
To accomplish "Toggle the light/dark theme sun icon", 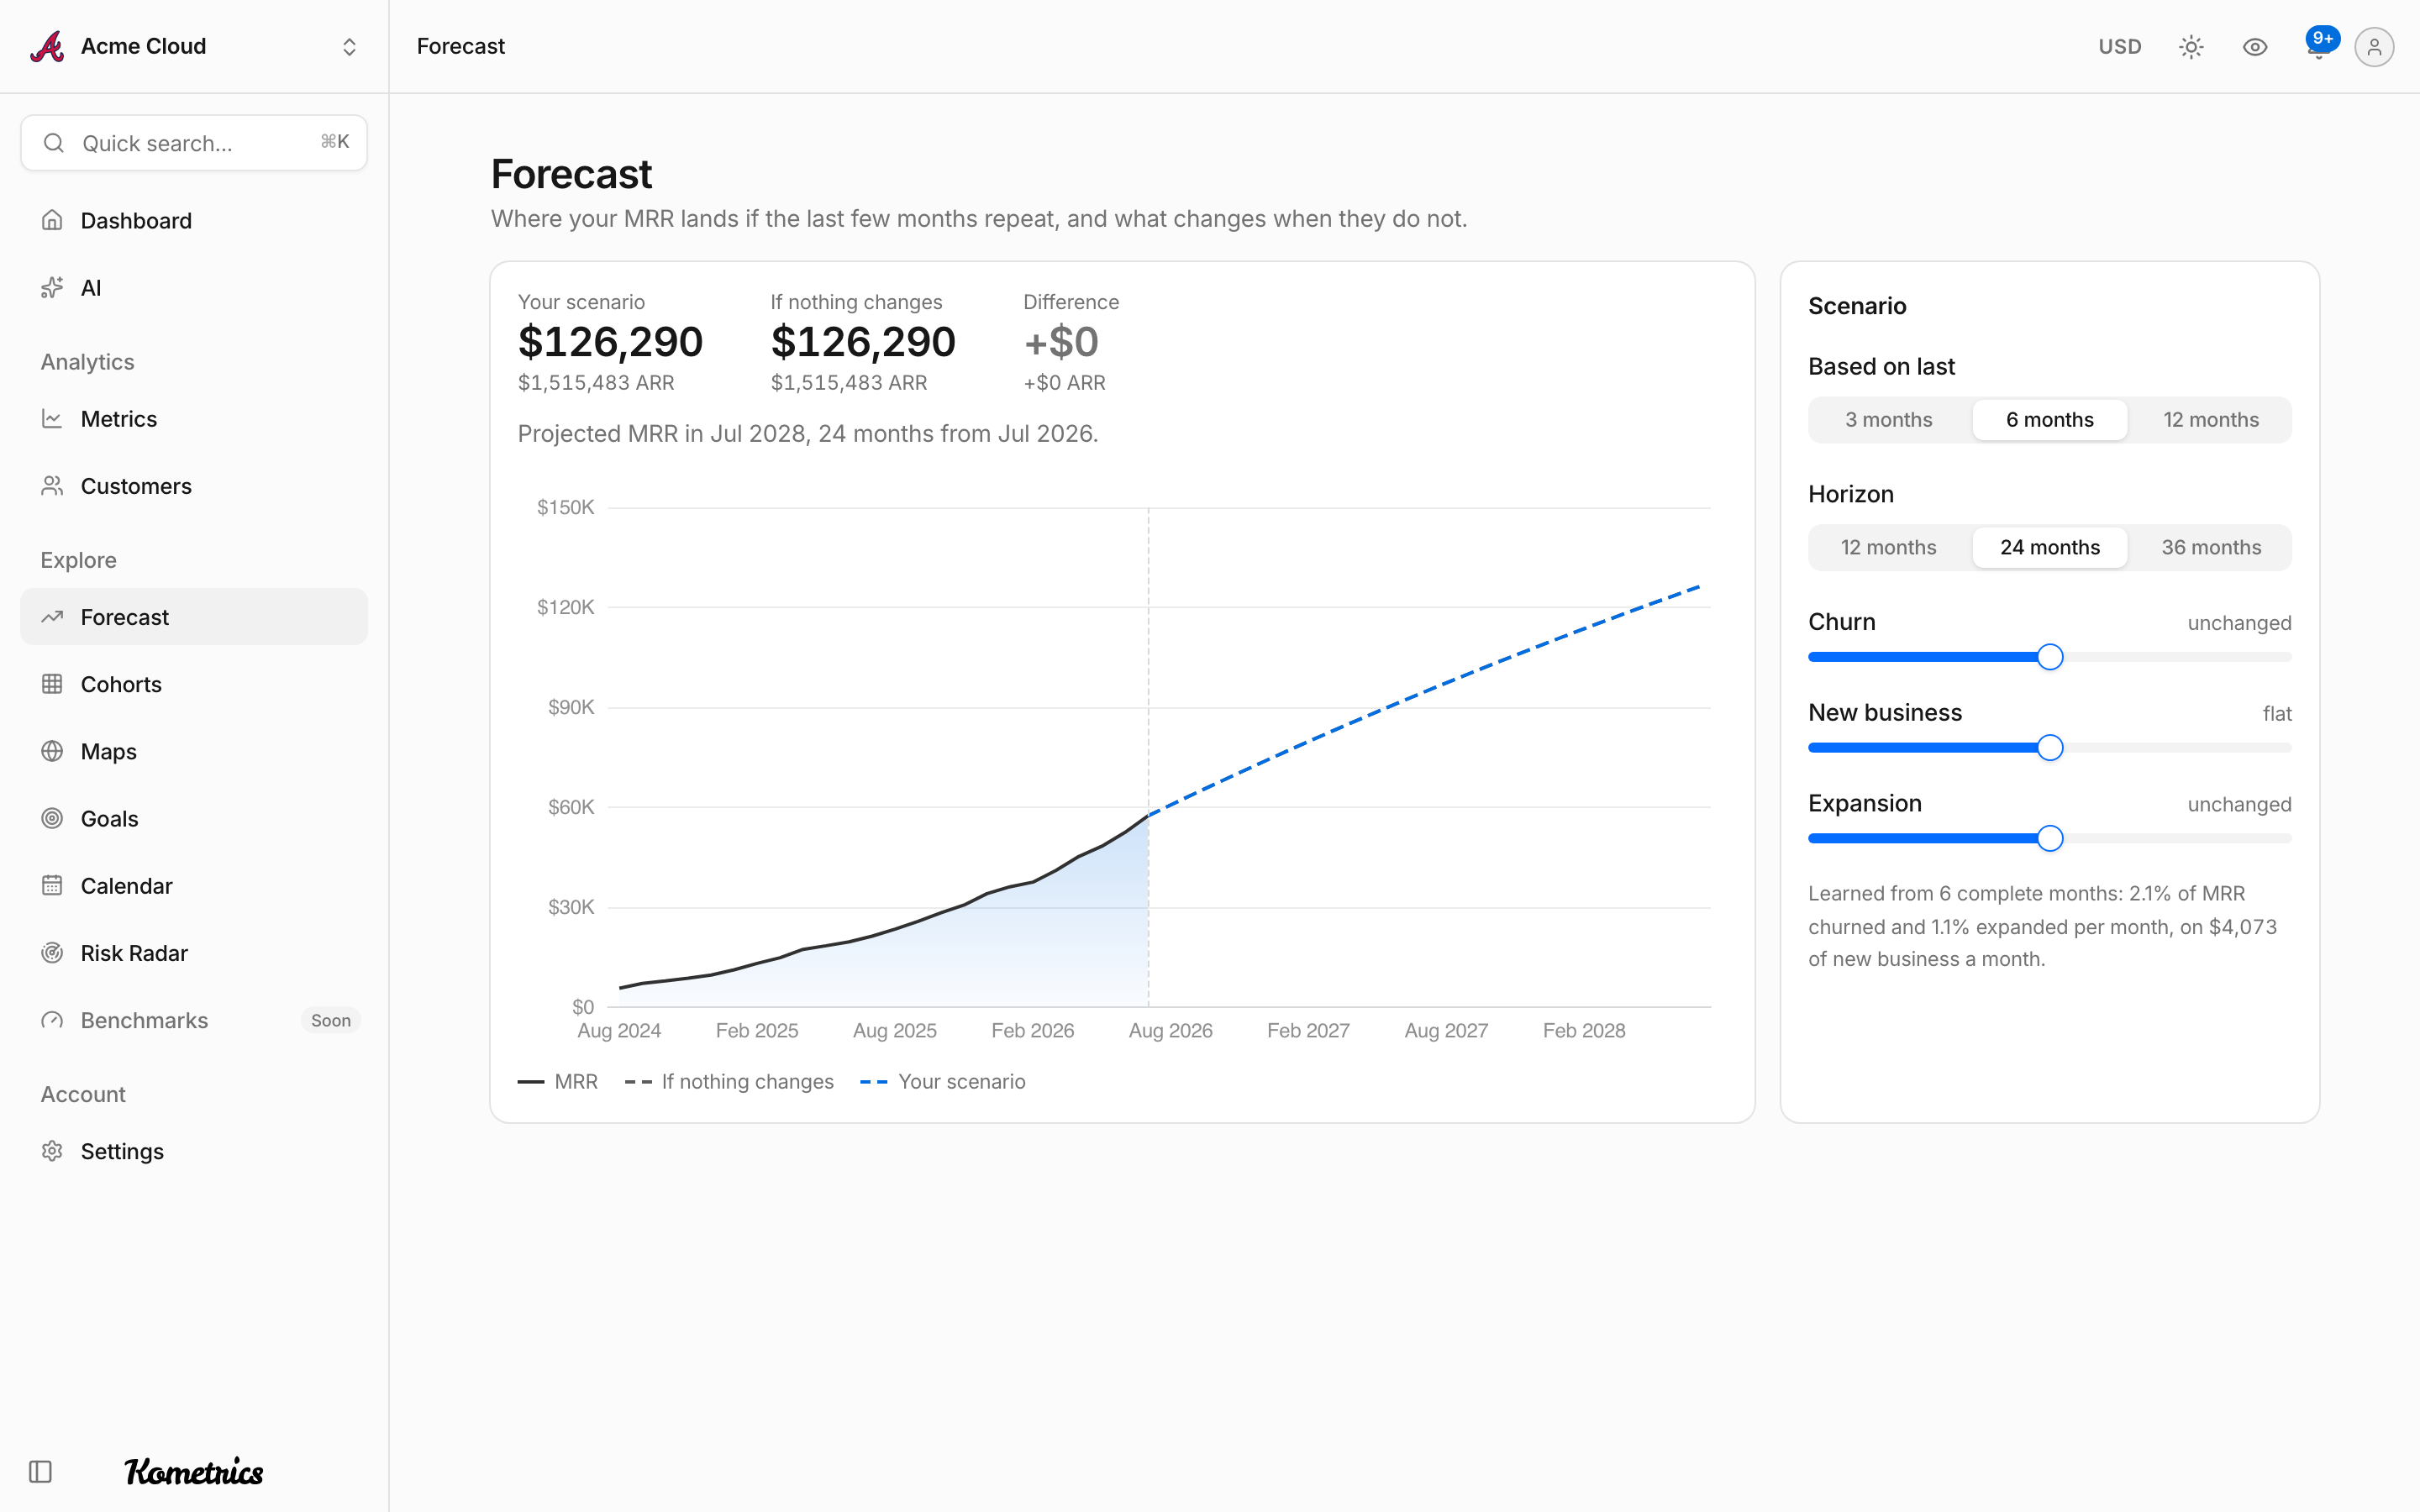I will tap(2191, 47).
